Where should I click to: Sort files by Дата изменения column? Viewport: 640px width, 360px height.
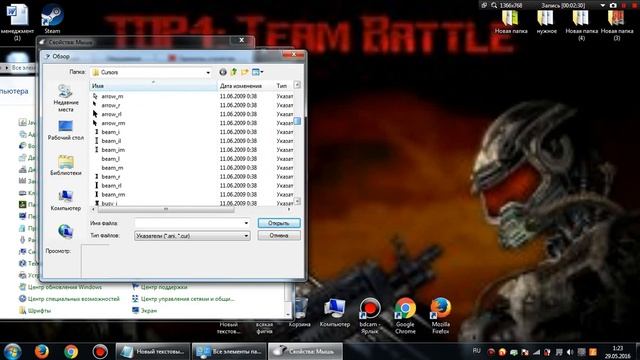pos(245,86)
